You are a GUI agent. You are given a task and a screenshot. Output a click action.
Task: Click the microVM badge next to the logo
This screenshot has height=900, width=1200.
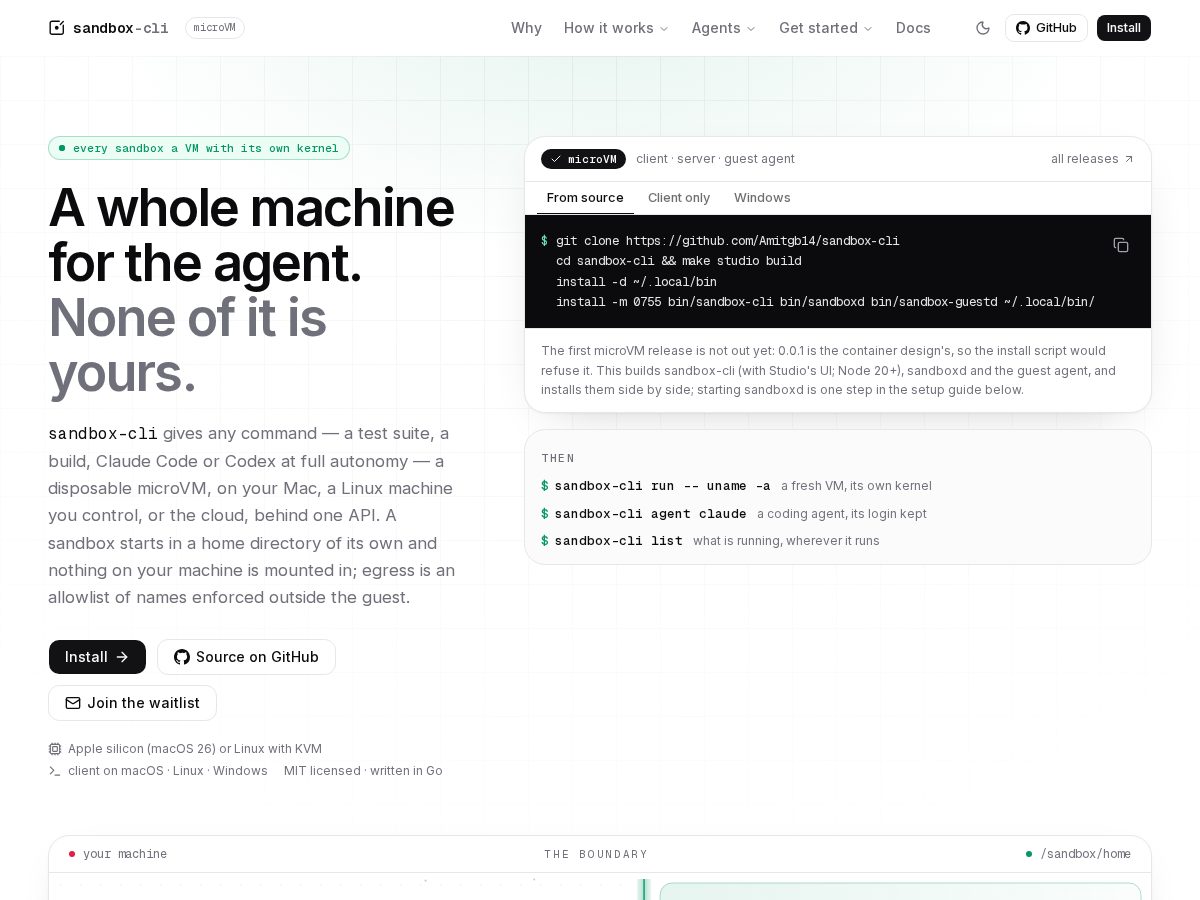pyautogui.click(x=215, y=28)
